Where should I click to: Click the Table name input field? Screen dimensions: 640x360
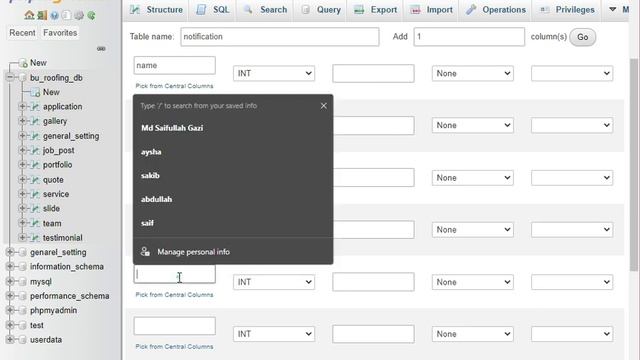(280, 37)
